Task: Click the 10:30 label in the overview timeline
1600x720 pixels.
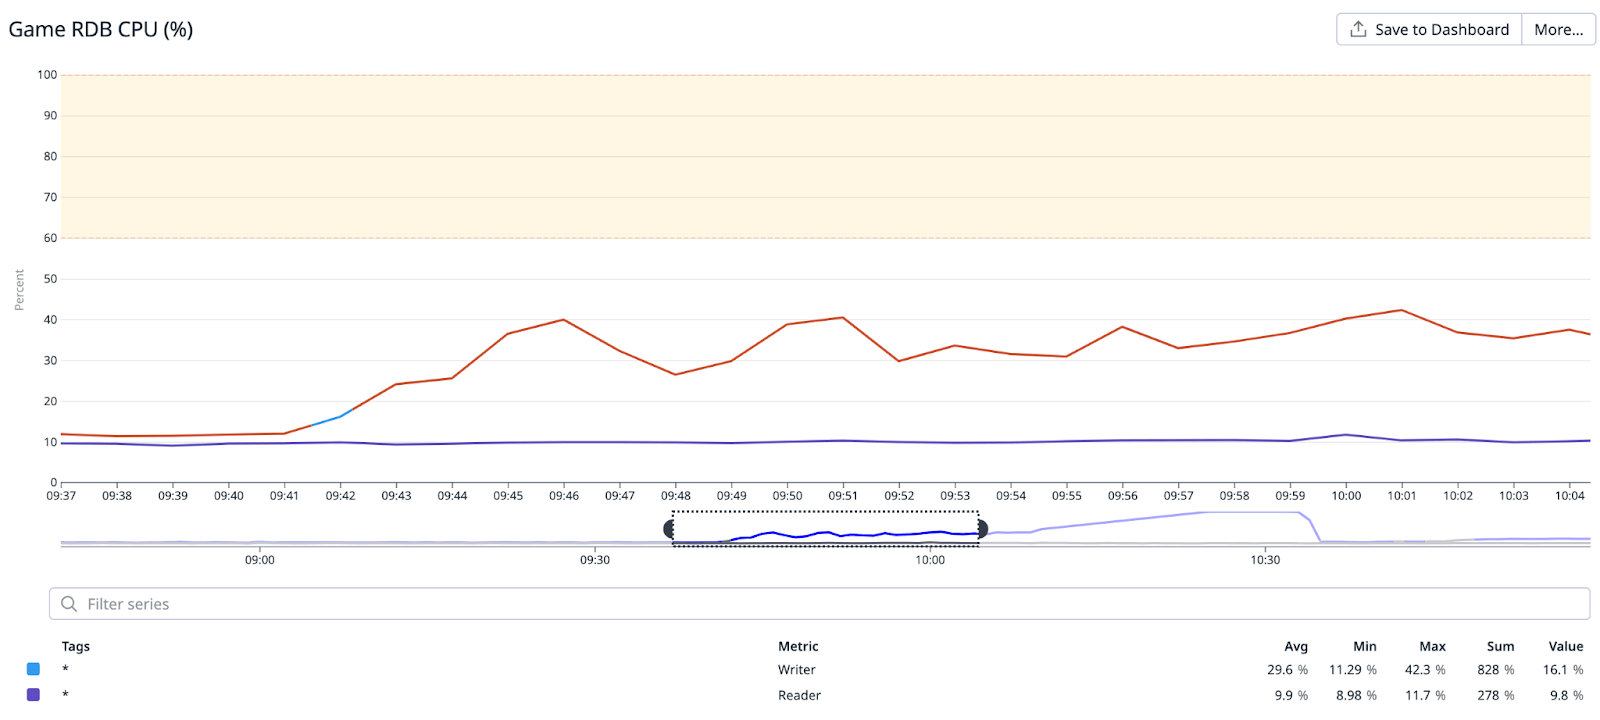Action: pos(1265,560)
